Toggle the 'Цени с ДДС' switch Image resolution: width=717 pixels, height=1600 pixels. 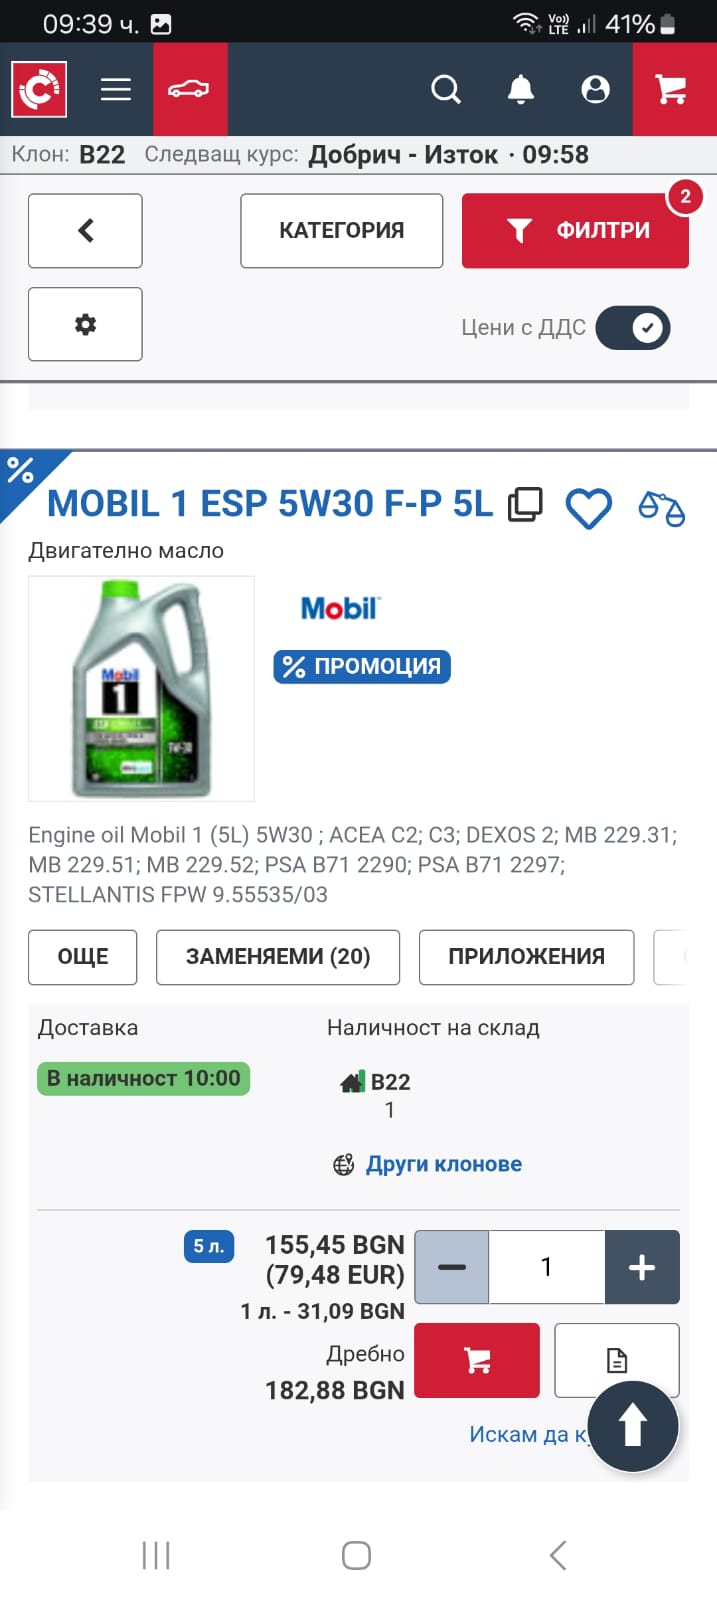(632, 328)
